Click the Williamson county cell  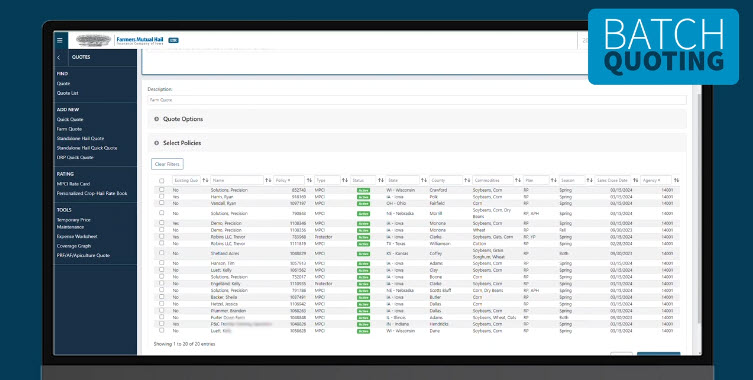[x=440, y=244]
